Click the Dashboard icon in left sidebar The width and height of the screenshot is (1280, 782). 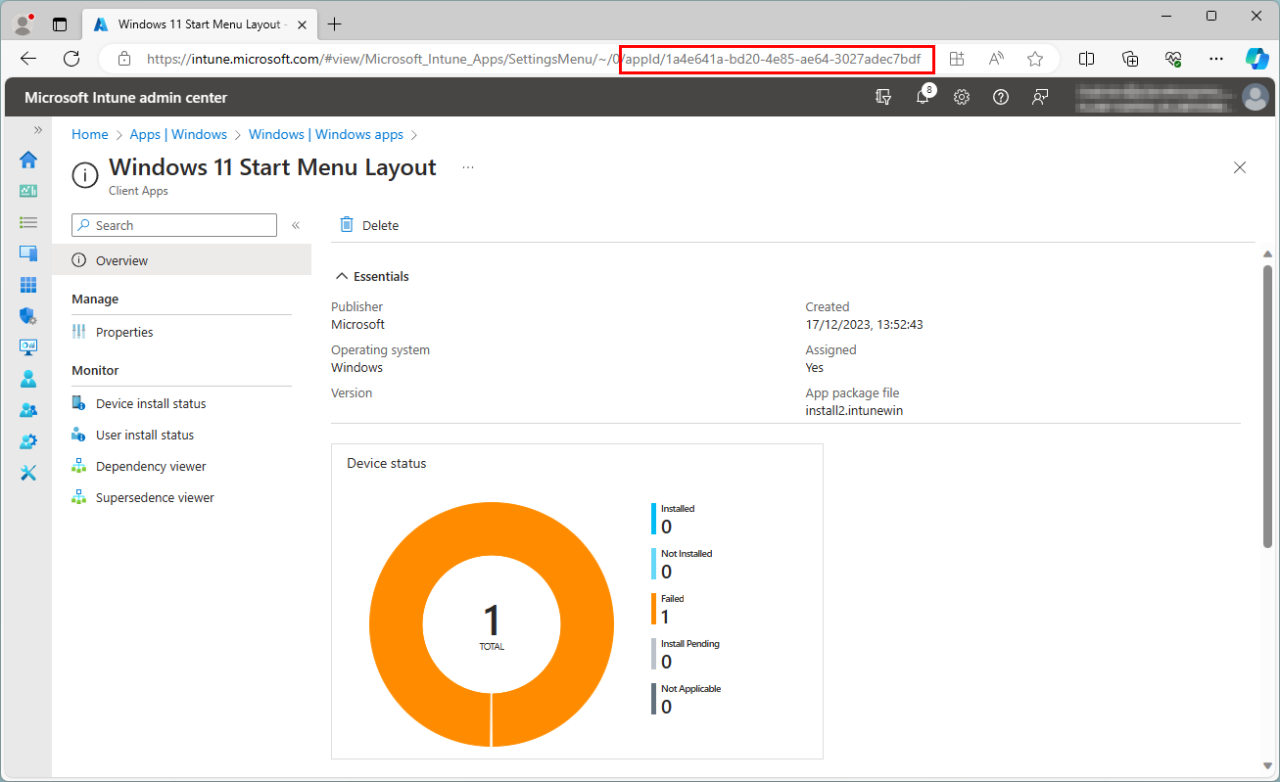click(28, 191)
